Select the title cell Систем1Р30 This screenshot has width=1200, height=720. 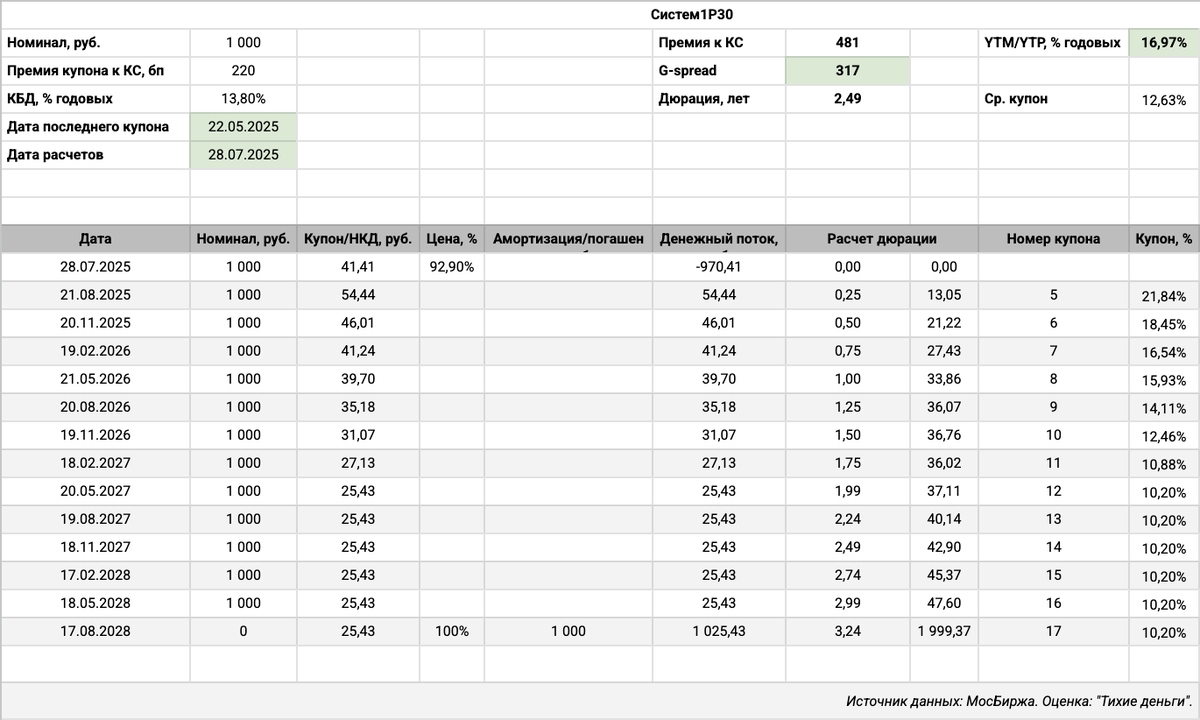click(692, 14)
